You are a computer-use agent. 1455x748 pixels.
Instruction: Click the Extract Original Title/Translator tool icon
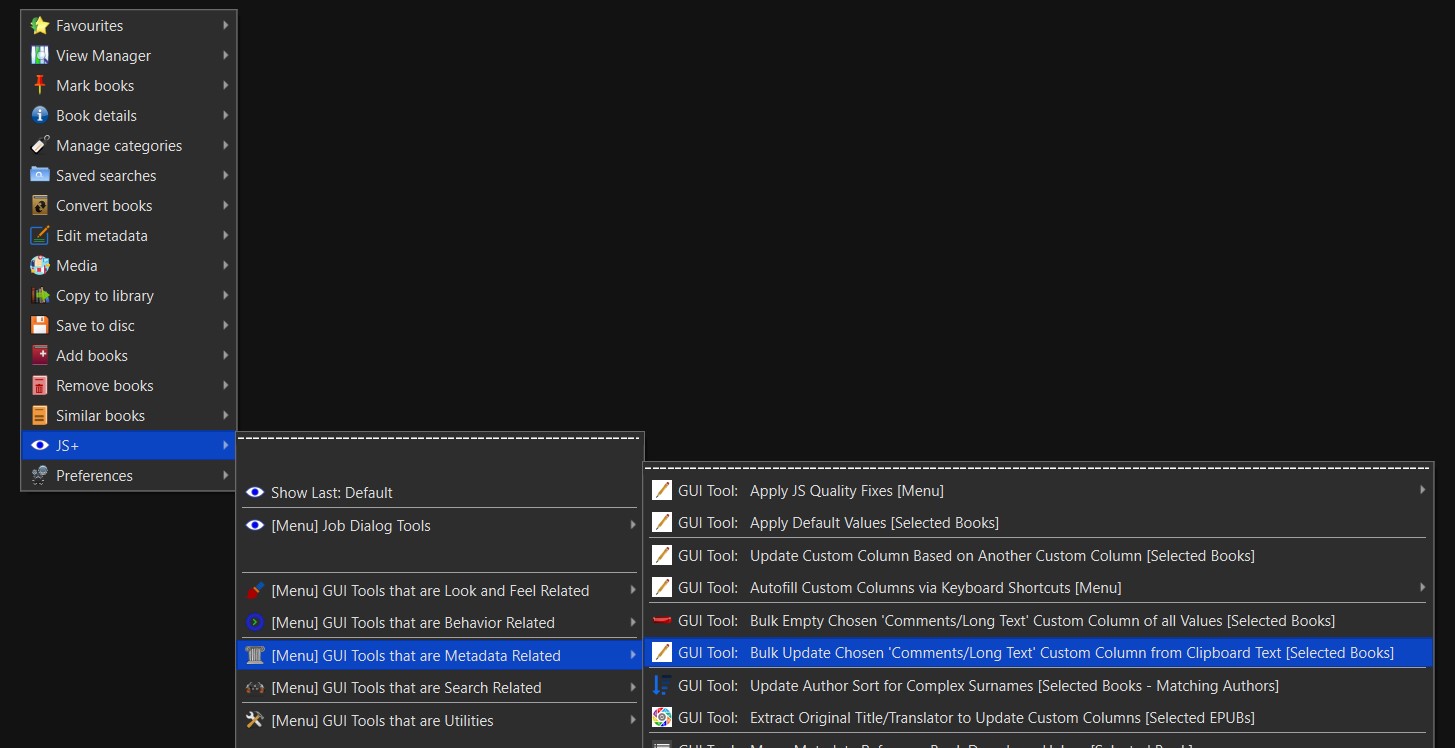pyautogui.click(x=662, y=718)
